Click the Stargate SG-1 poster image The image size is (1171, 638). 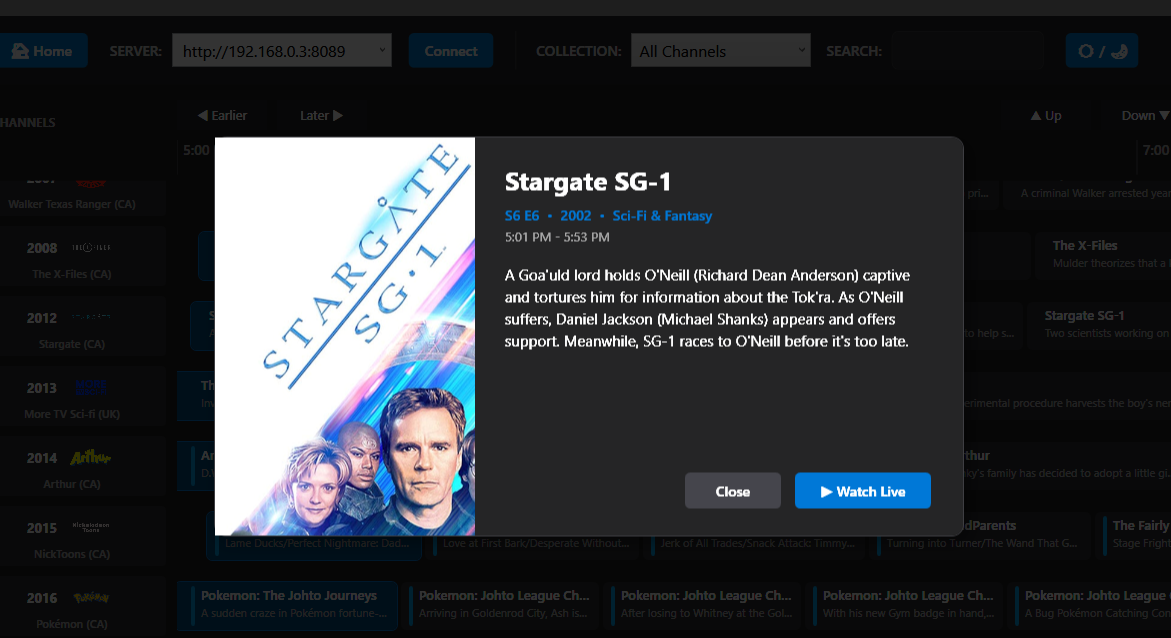click(345, 336)
